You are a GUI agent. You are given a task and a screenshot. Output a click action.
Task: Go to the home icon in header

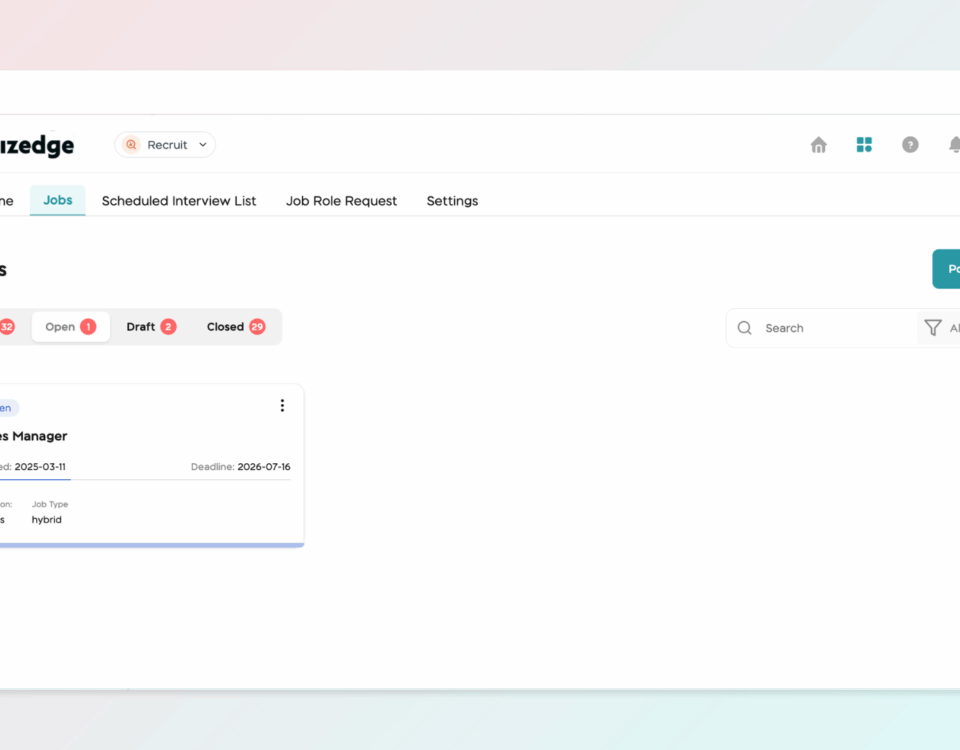point(819,145)
